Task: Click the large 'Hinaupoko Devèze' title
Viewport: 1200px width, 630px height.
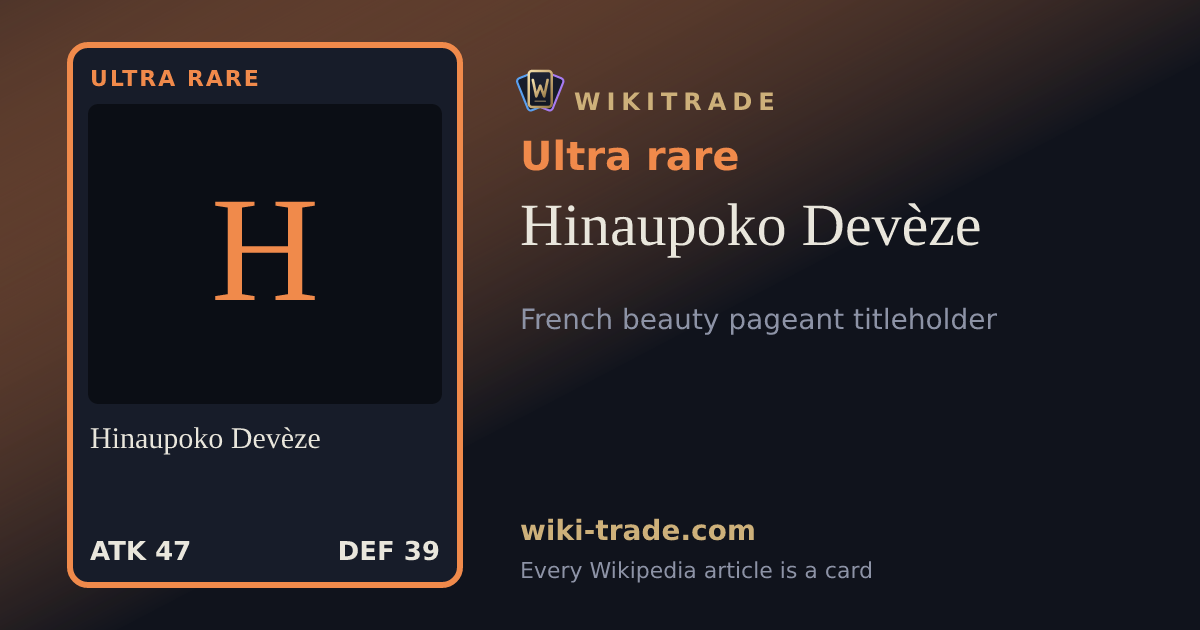Action: tap(750, 226)
